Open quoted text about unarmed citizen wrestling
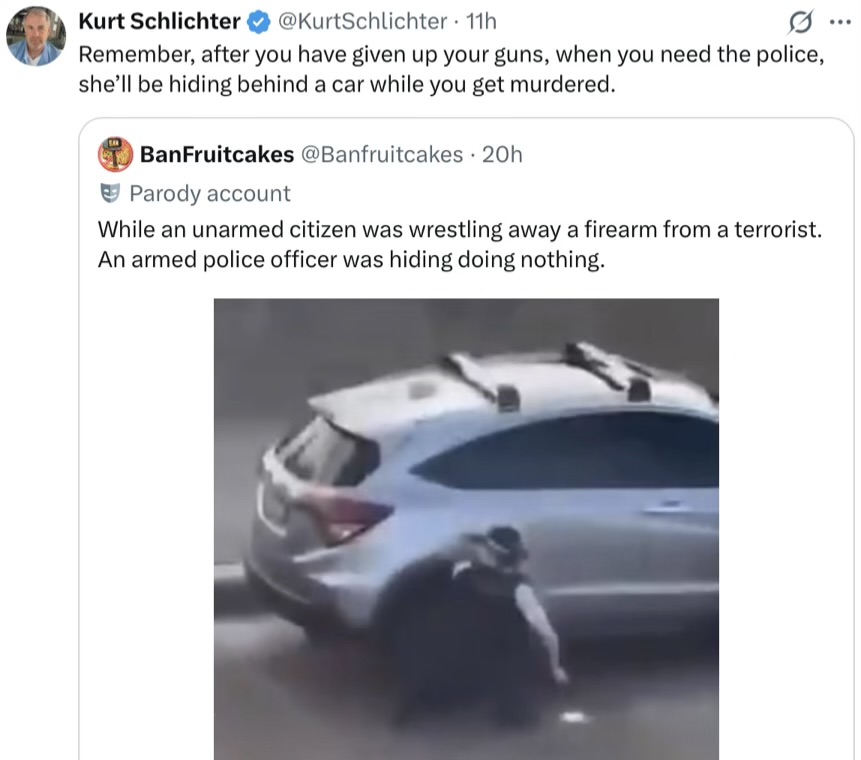The height and width of the screenshot is (760, 861). coord(459,228)
